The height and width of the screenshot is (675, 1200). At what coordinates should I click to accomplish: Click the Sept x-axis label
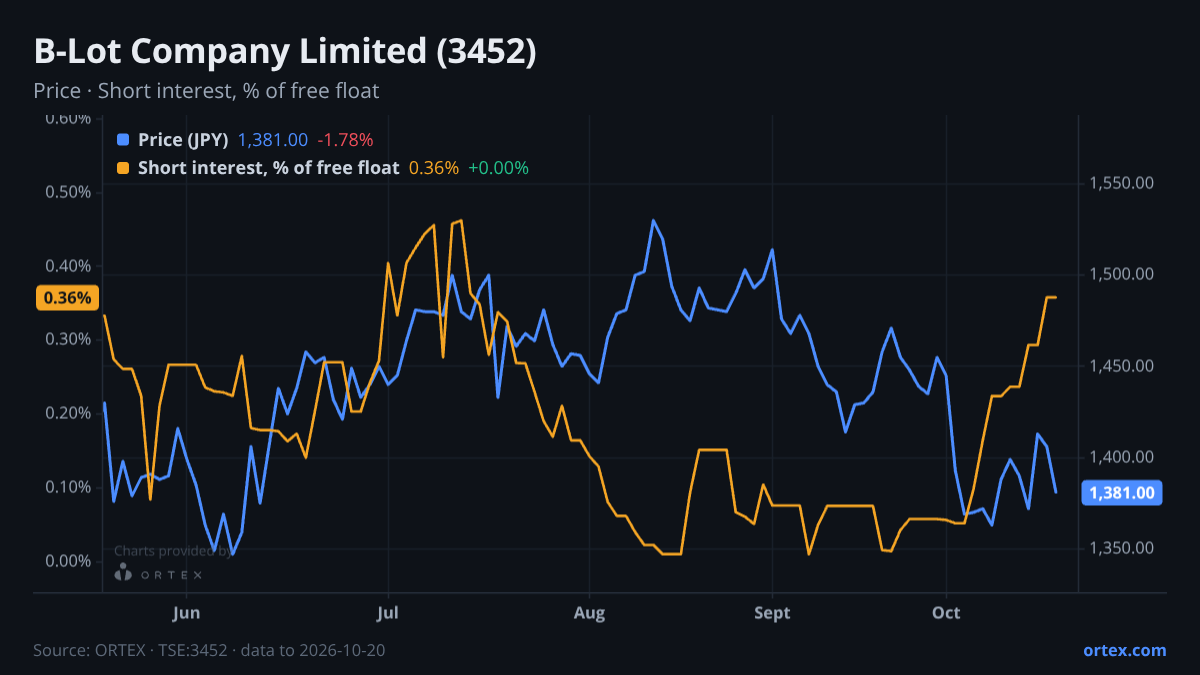tap(772, 612)
